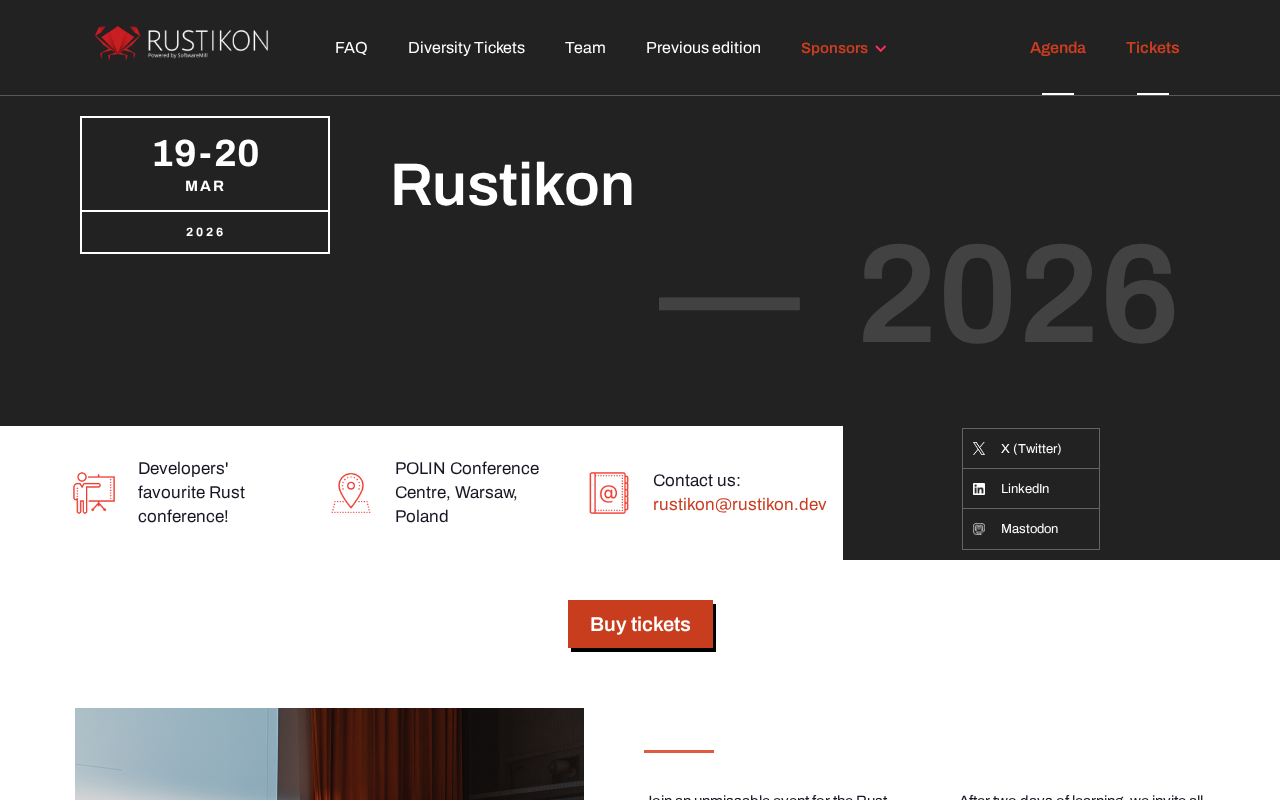Expand the Sponsors dropdown menu
Image resolution: width=1280 pixels, height=800 pixels.
[x=843, y=48]
